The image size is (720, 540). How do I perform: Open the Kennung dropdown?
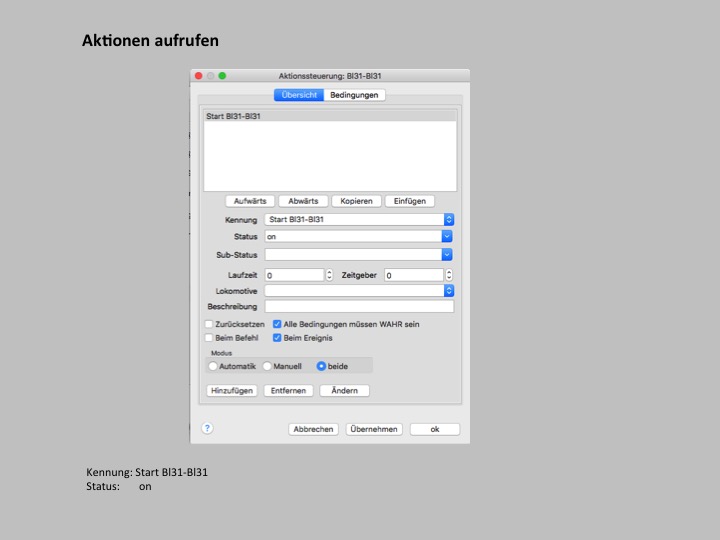coord(448,219)
